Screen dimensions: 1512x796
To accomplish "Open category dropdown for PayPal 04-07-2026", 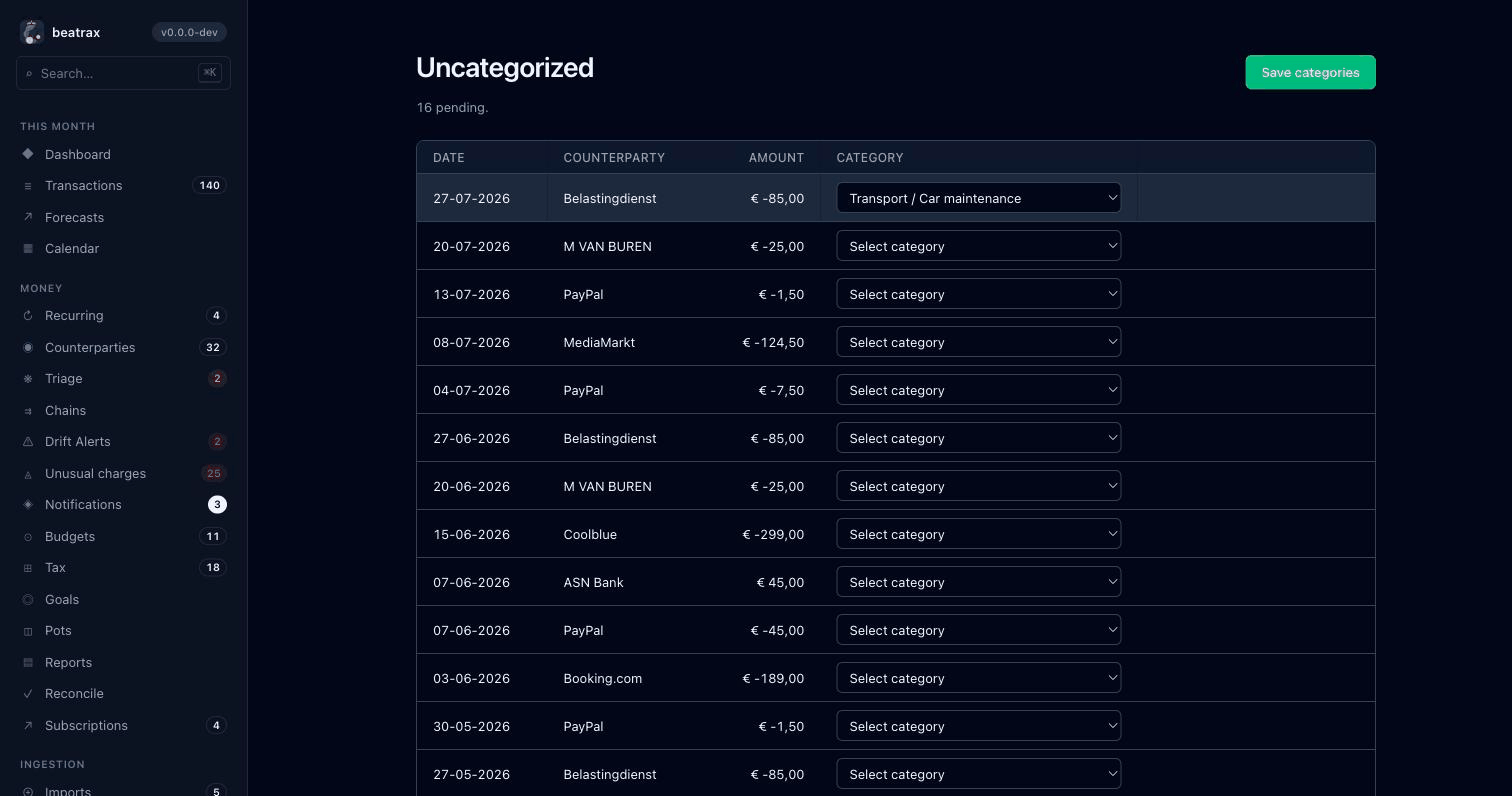I will [978, 390].
